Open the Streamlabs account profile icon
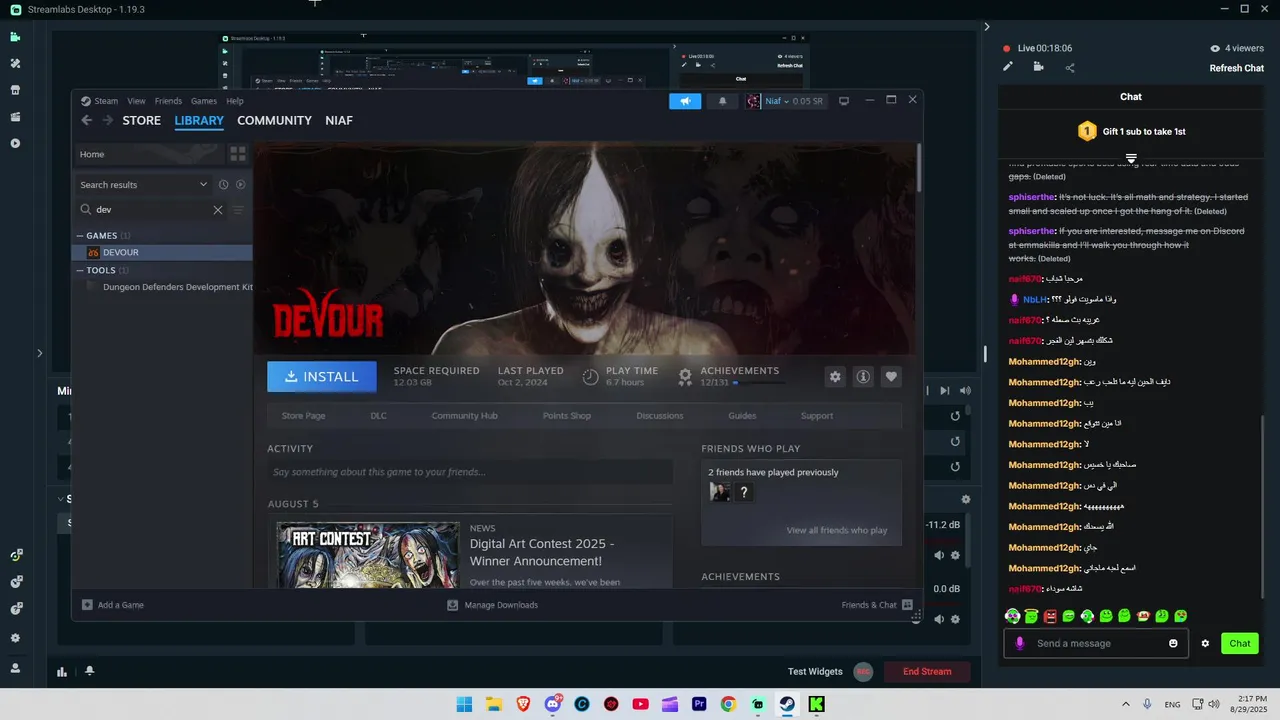The width and height of the screenshot is (1280, 720). (15, 668)
